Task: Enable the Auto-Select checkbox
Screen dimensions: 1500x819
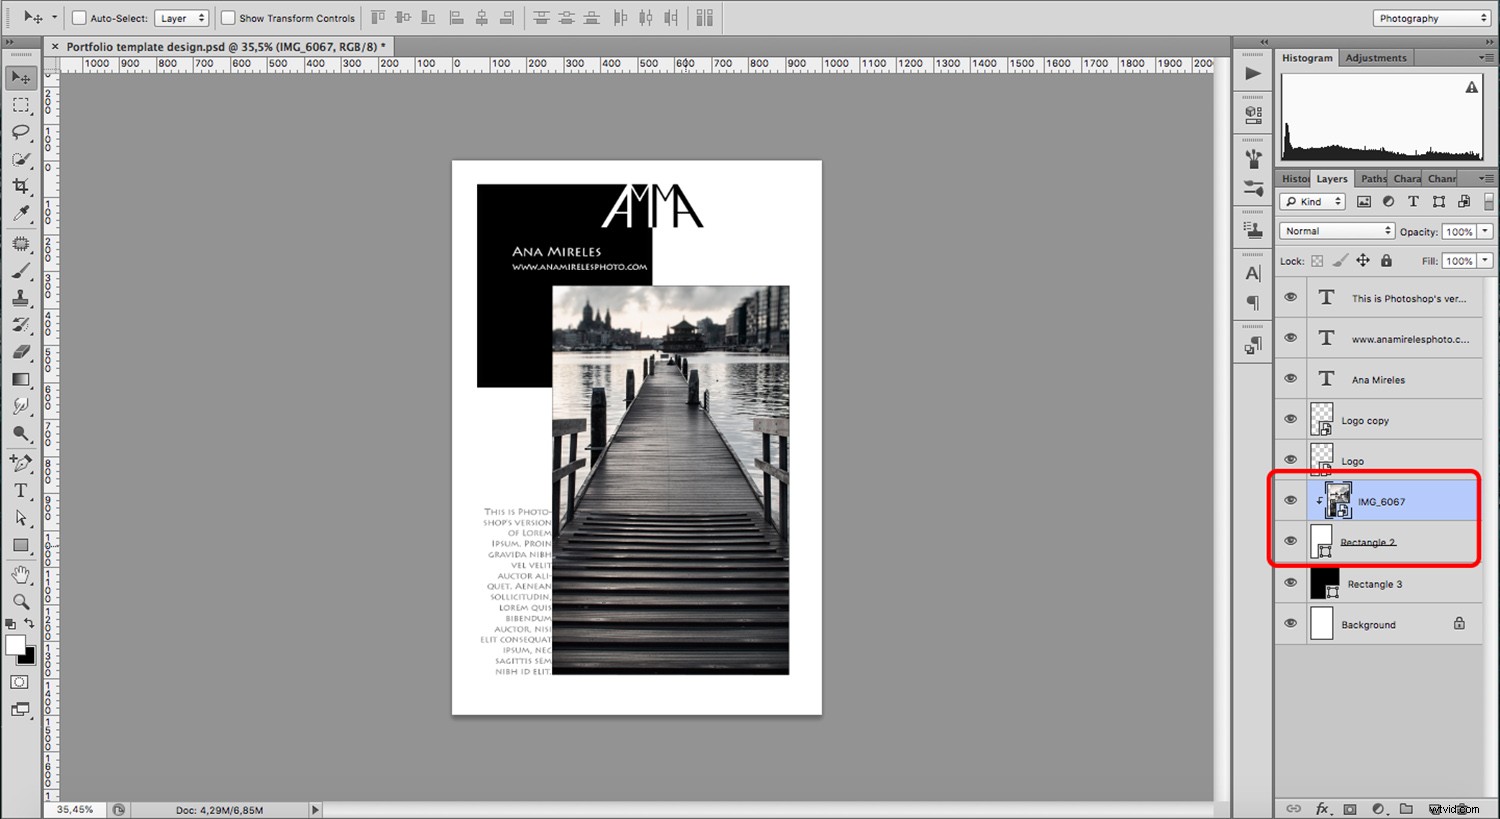Action: 77,17
